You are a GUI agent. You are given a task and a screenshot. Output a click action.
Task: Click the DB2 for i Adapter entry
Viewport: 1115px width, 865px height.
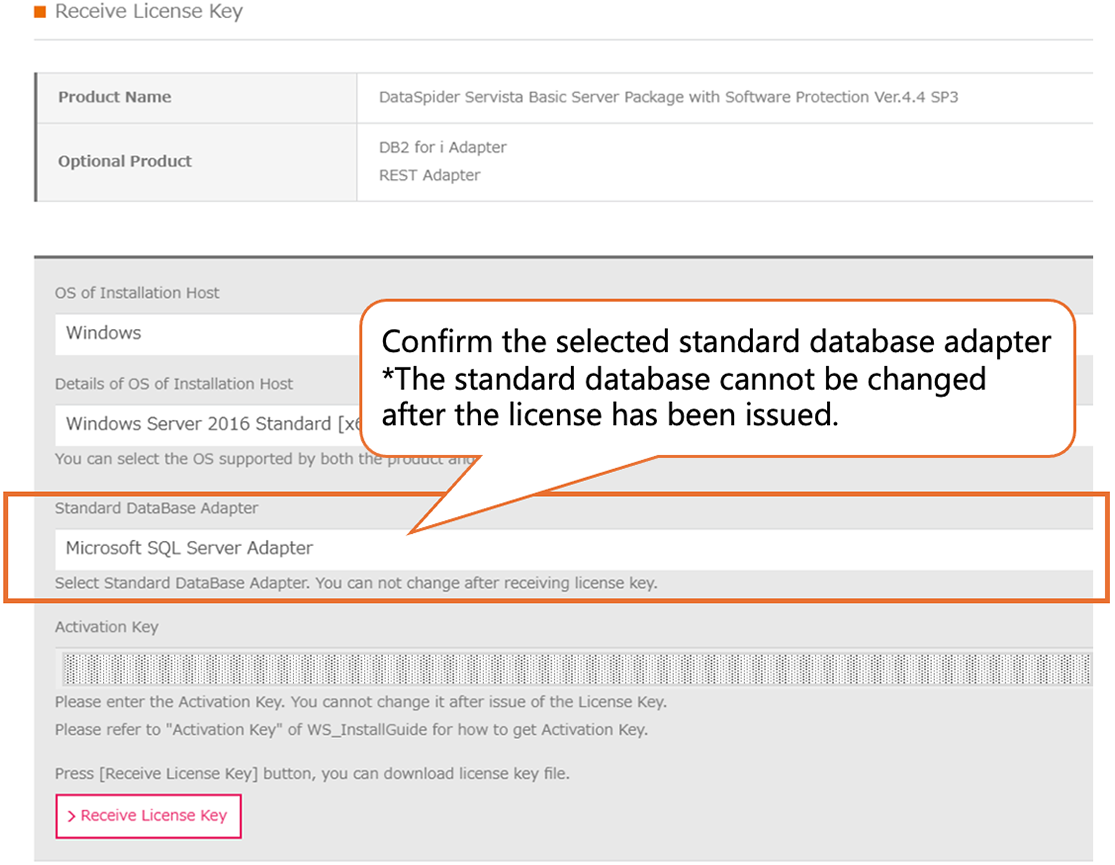pyautogui.click(x=442, y=147)
